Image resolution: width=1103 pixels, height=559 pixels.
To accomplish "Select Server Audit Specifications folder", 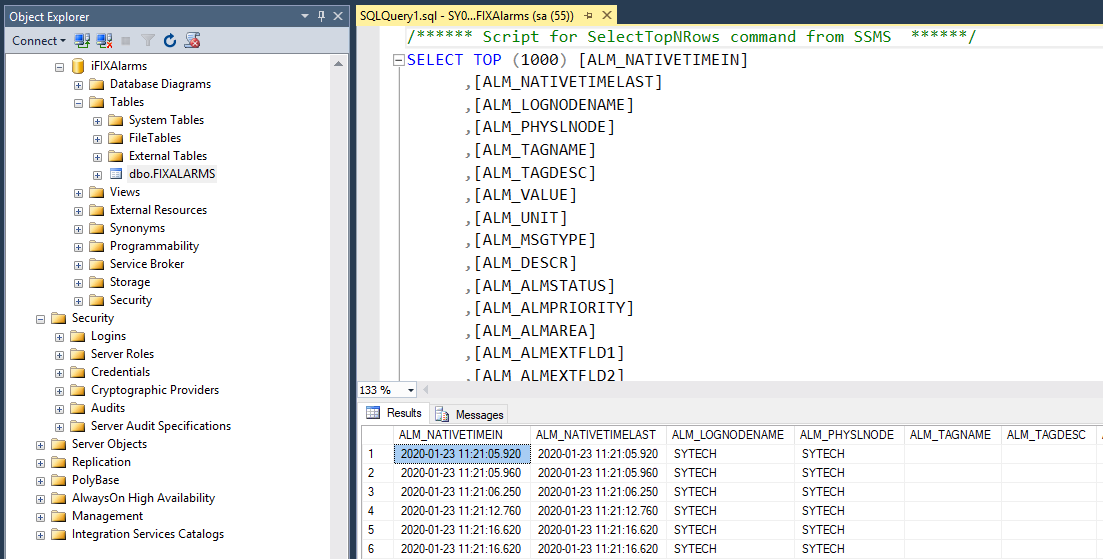I will 160,425.
